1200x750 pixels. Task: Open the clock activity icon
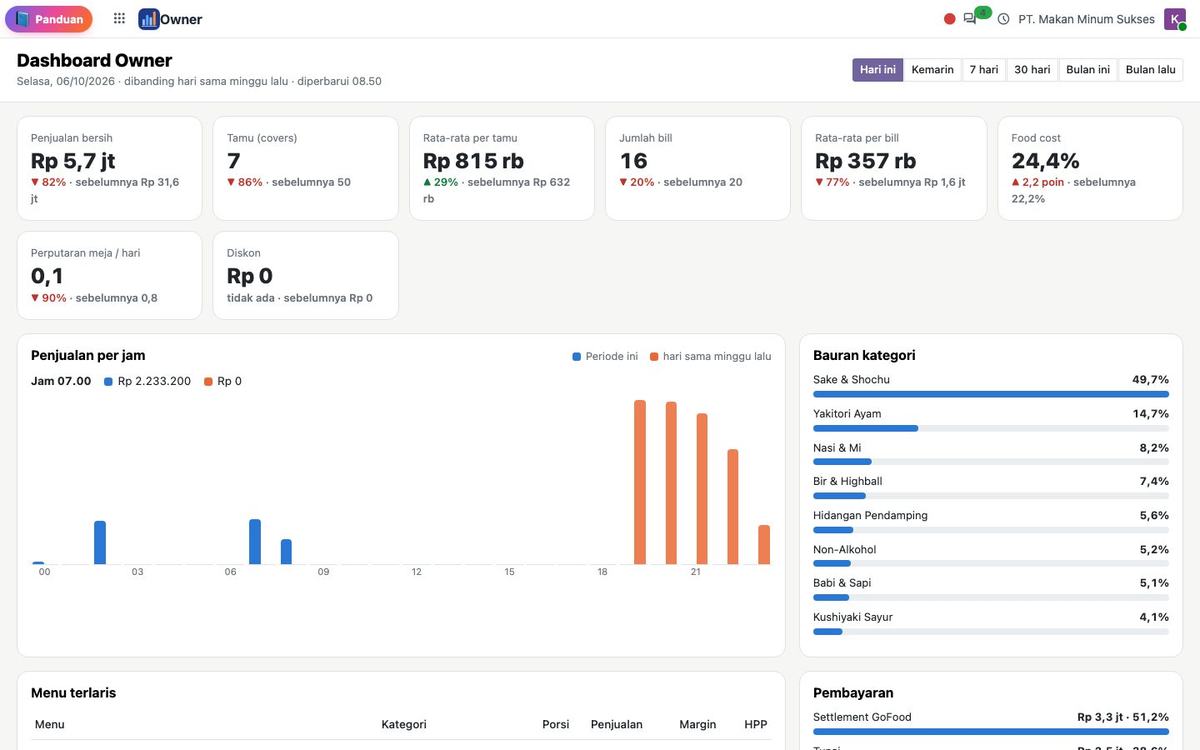(1003, 19)
